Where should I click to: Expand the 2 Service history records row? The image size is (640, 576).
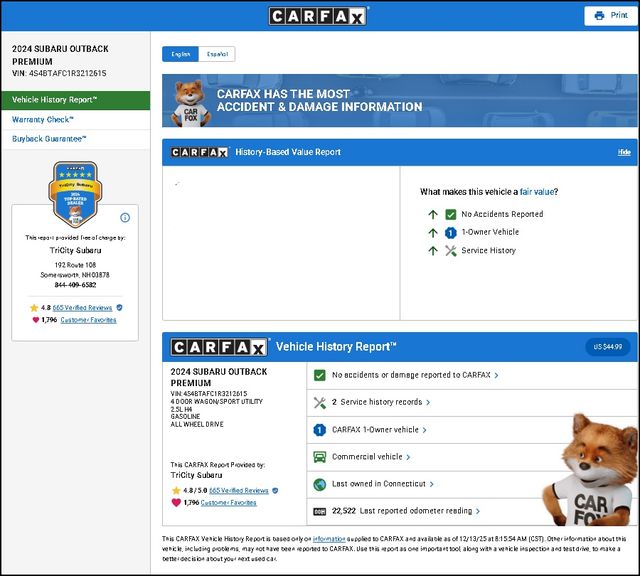pos(381,402)
